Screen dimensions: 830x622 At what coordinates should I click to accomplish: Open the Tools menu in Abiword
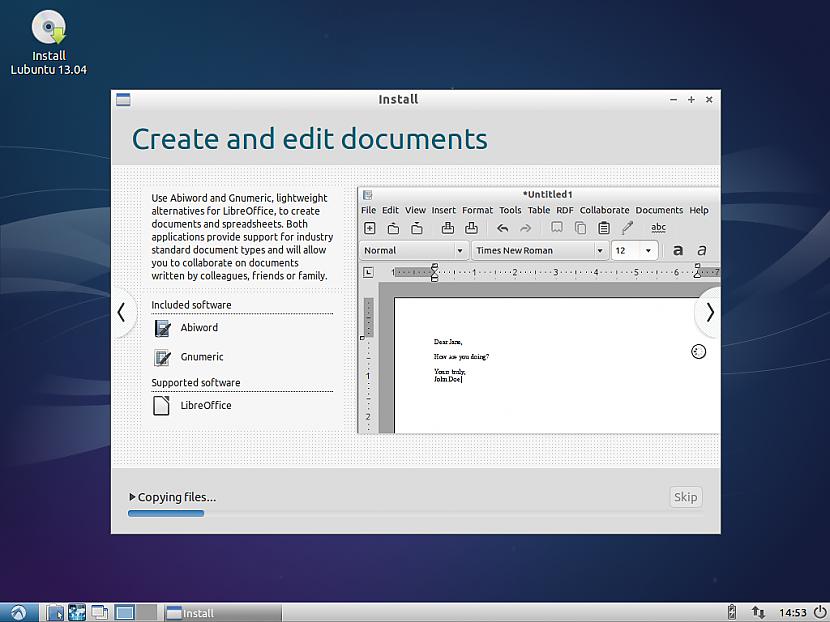[510, 210]
